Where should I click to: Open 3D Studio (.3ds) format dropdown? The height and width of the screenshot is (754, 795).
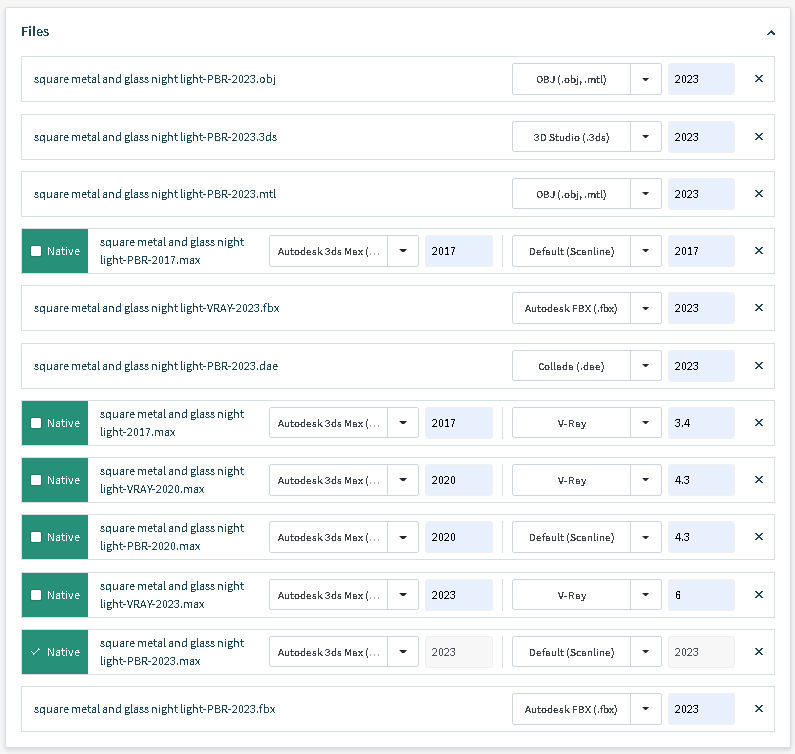[x=645, y=137]
